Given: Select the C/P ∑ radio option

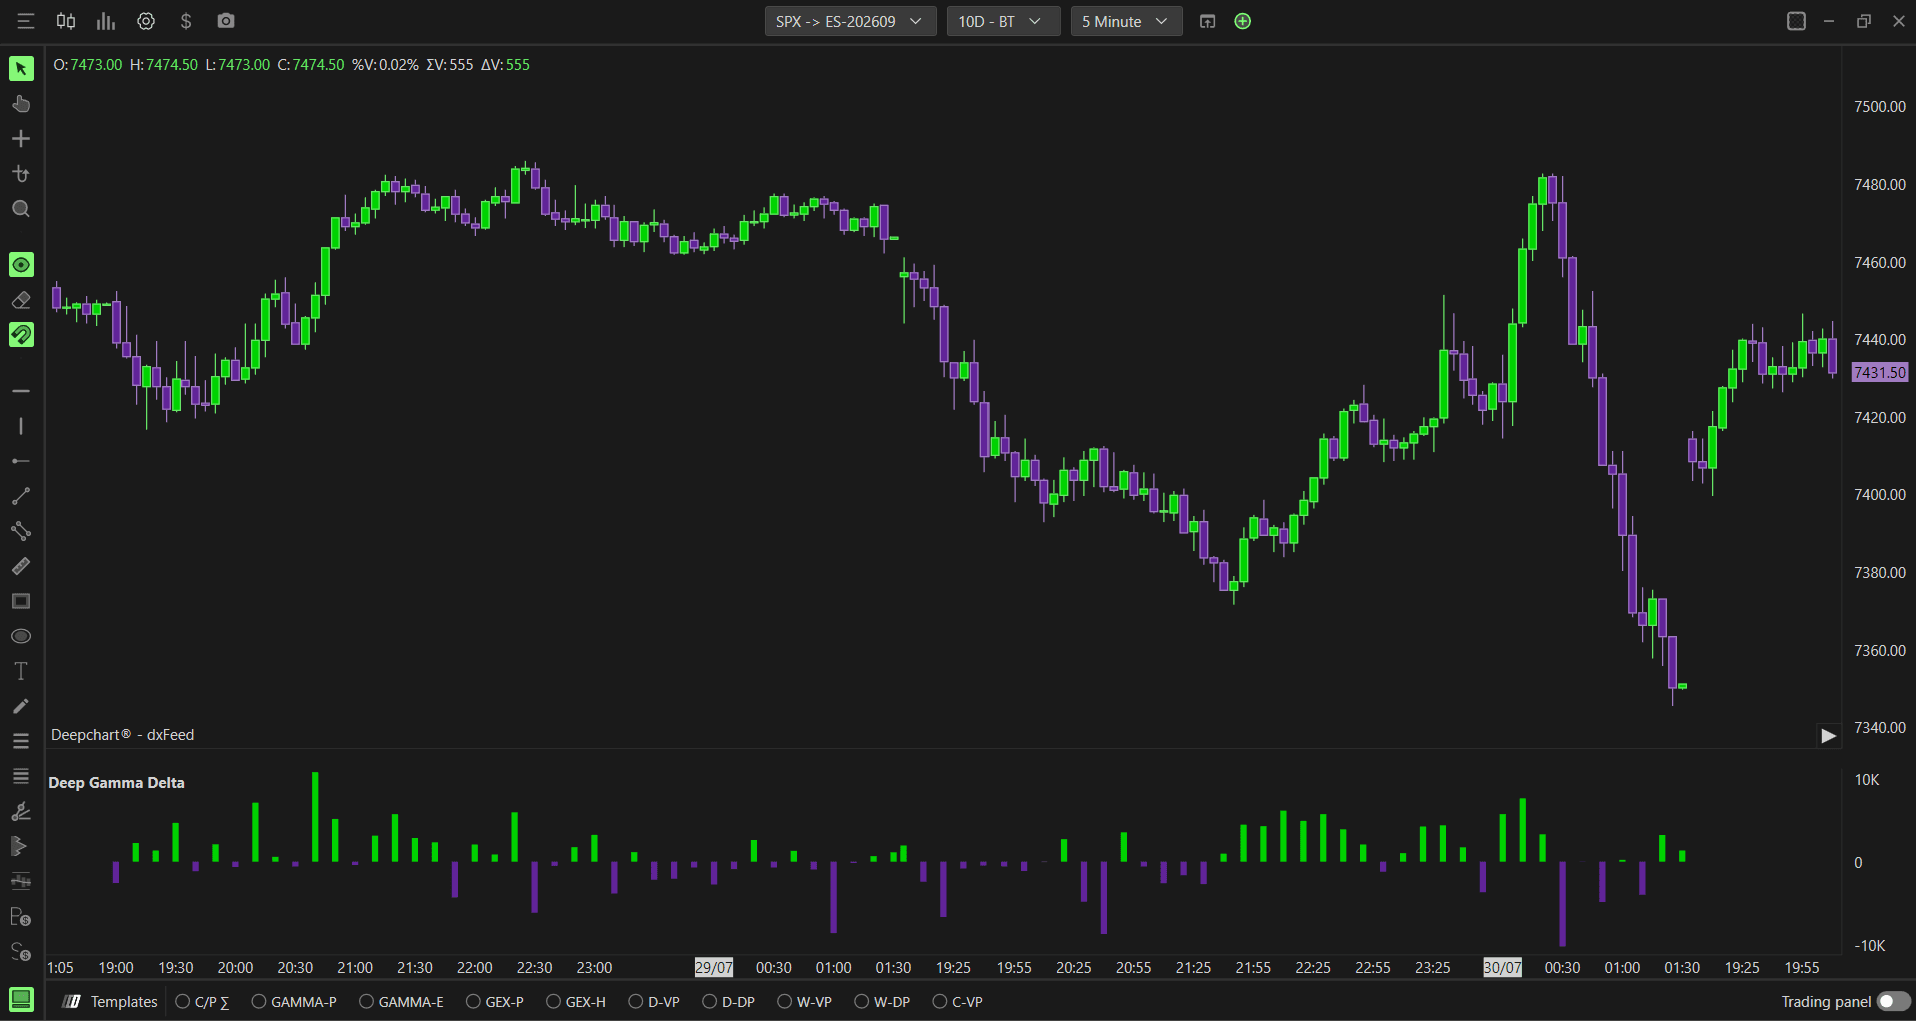Looking at the screenshot, I should pos(203,1002).
